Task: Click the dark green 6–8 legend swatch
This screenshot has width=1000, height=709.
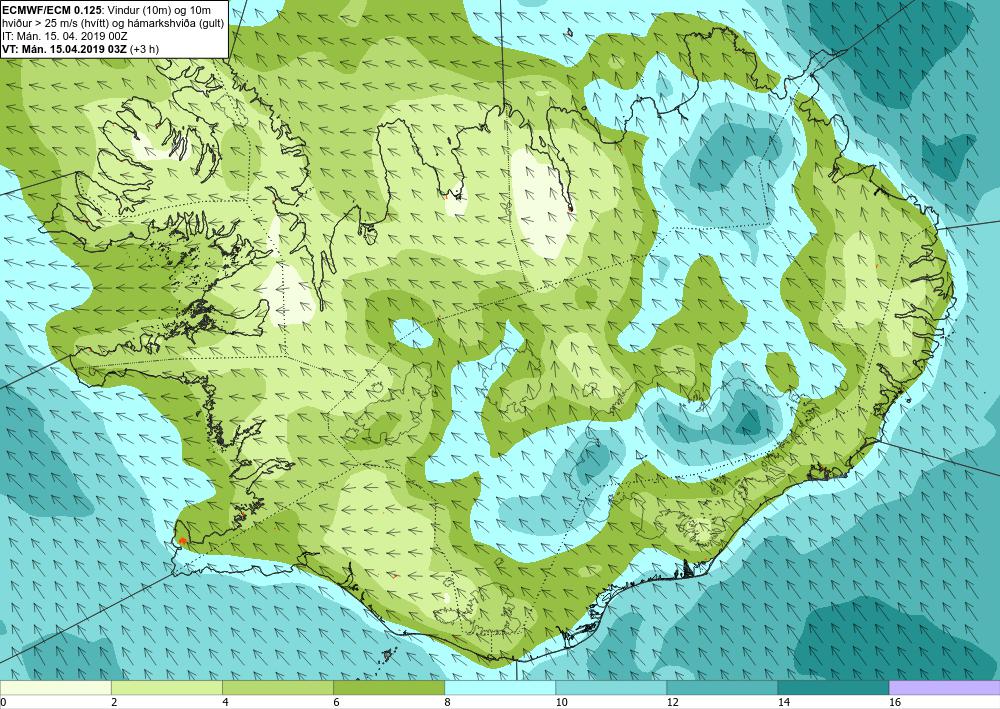Action: pyautogui.click(x=388, y=687)
